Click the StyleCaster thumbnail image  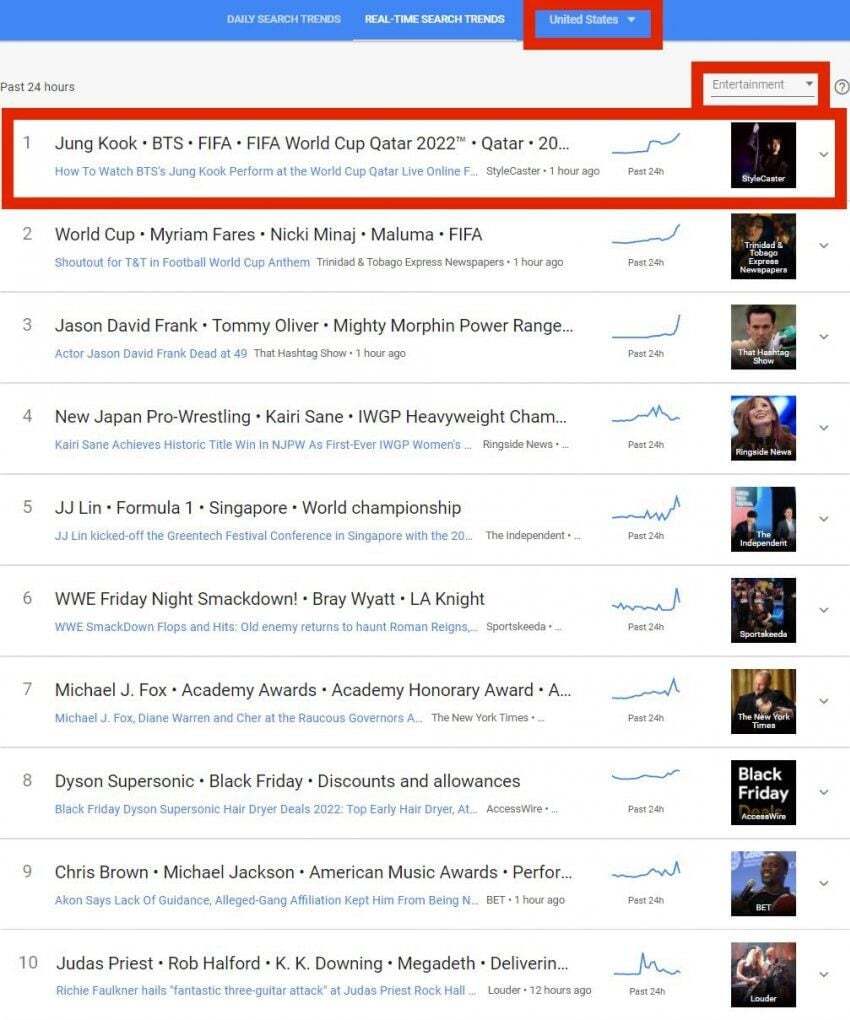(763, 155)
